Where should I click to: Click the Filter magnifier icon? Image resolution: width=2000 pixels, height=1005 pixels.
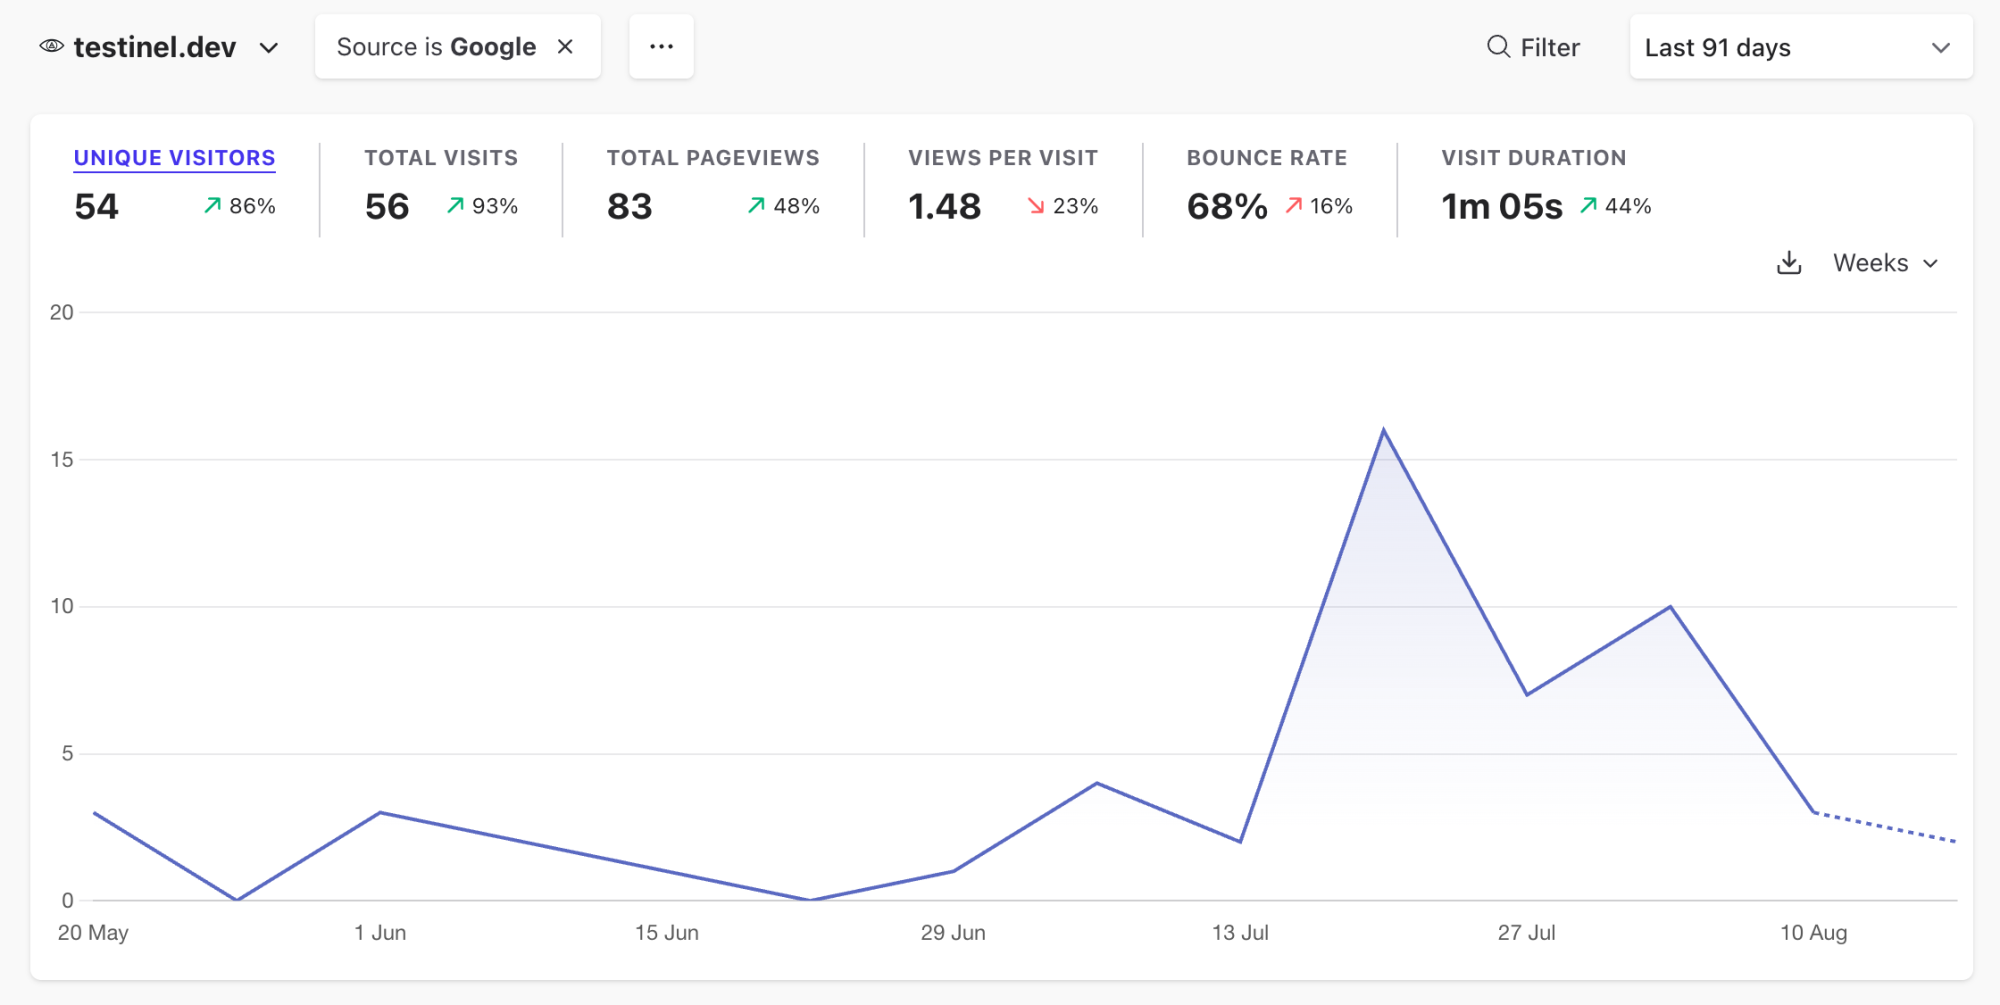pyautogui.click(x=1498, y=47)
